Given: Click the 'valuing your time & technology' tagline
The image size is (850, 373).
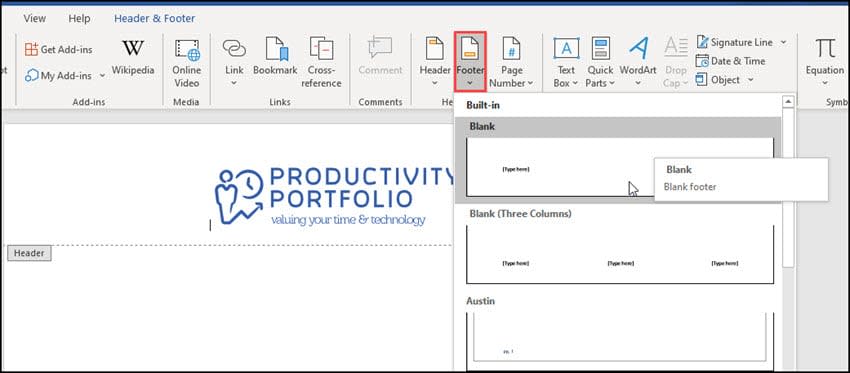Looking at the screenshot, I should (348, 220).
